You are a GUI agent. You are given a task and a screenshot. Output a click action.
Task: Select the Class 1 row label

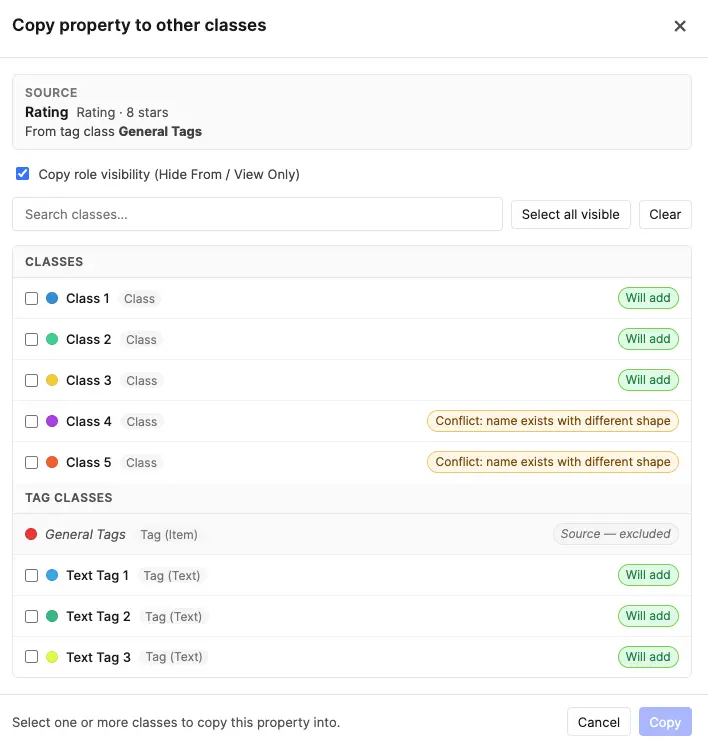88,298
